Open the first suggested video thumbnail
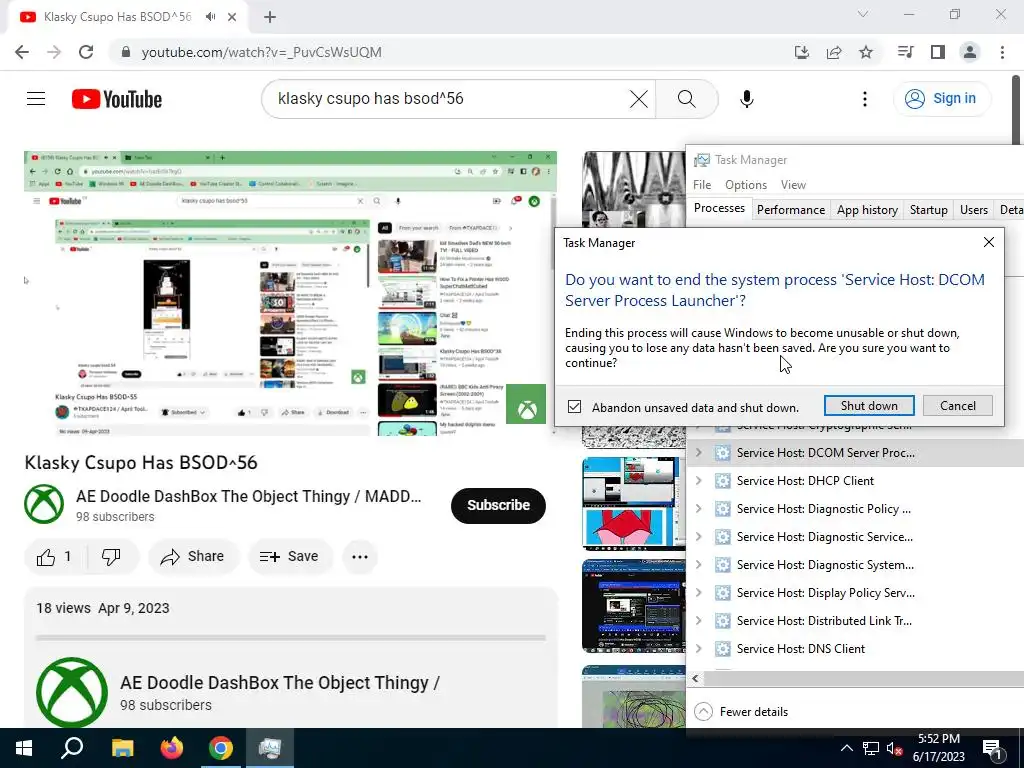1024x768 pixels. click(x=633, y=189)
